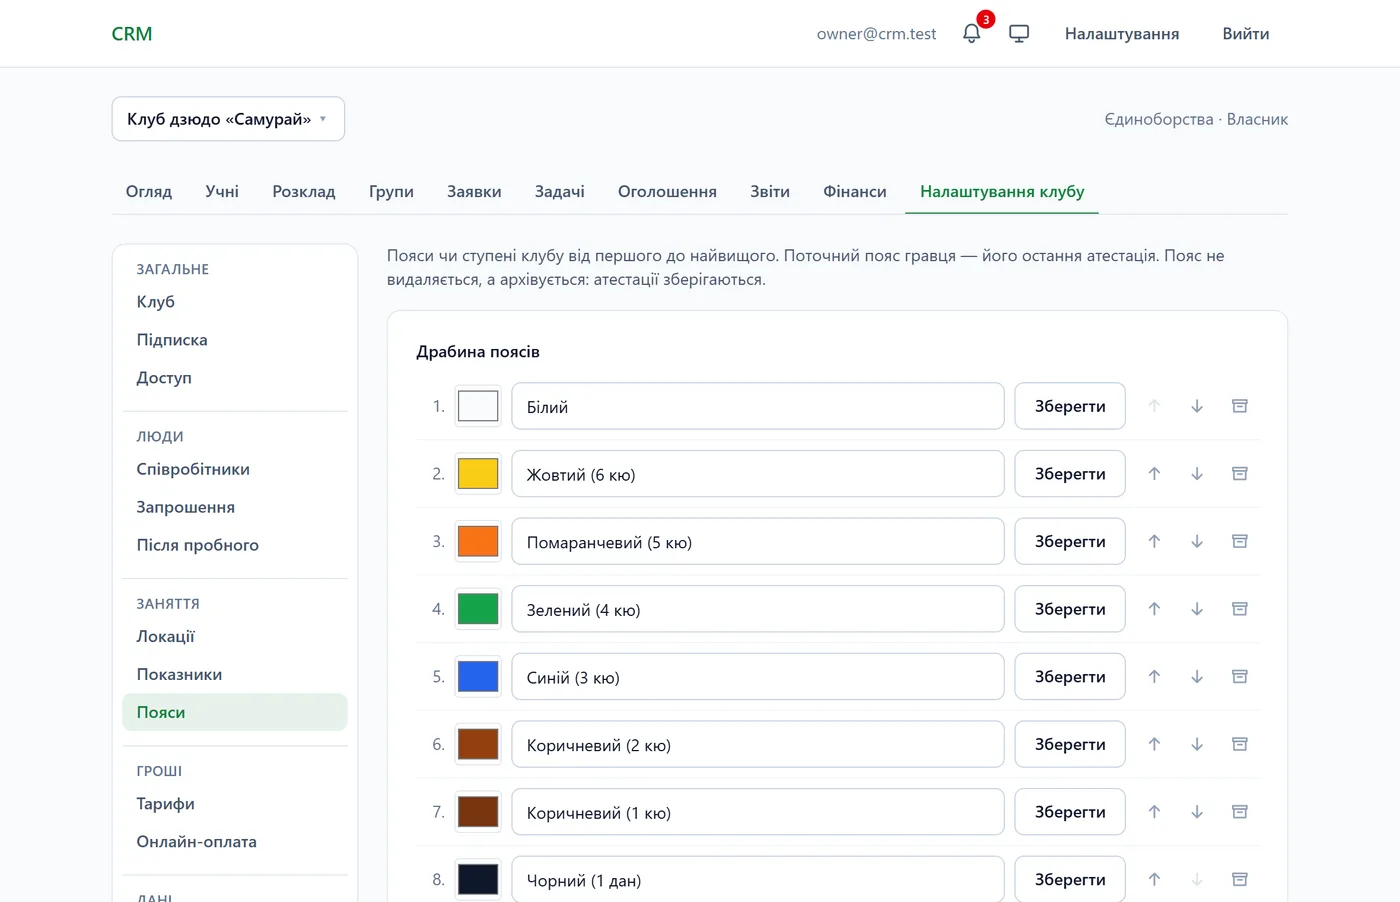This screenshot has height=902, width=1400.
Task: Edit the Помаранчевий (5 кю) name field
Action: point(758,542)
